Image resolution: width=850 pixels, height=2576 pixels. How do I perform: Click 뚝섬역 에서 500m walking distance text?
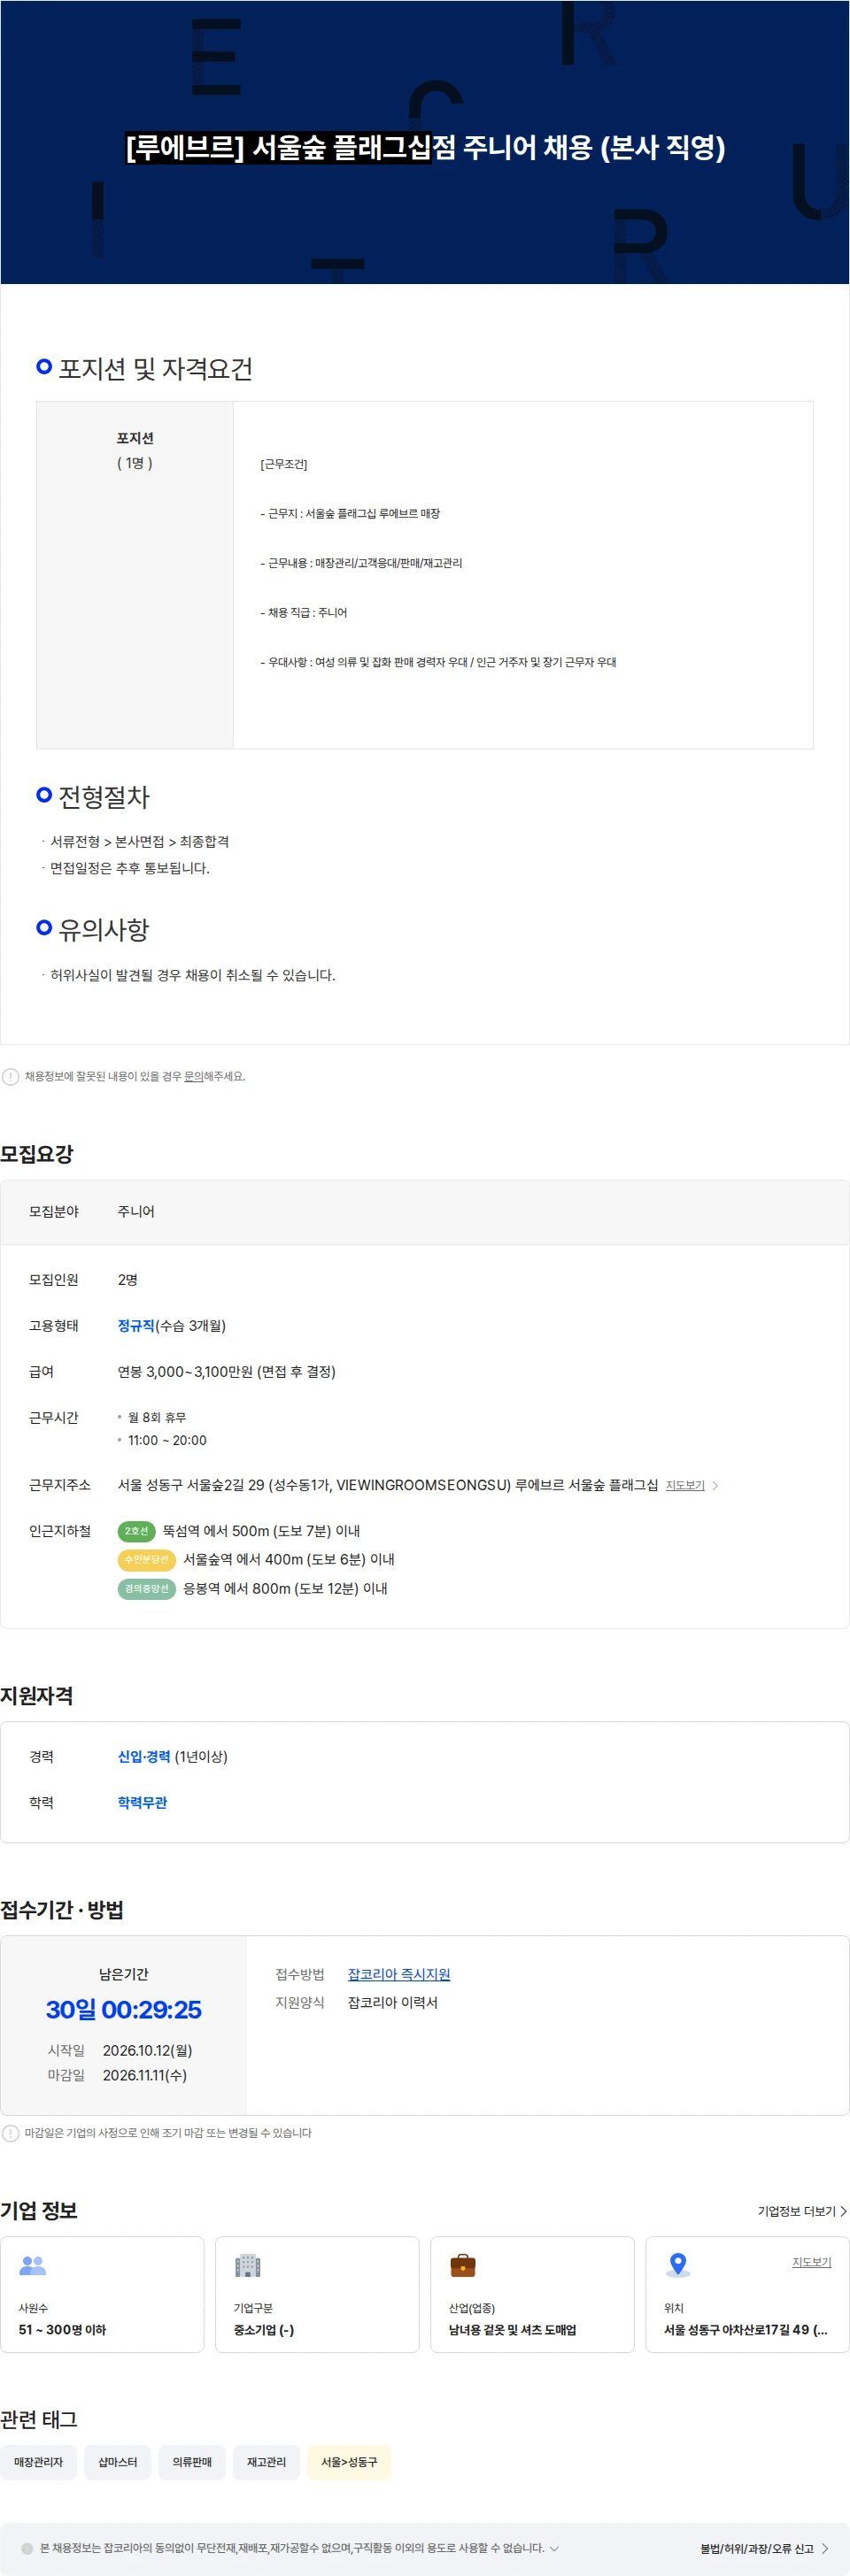coord(261,1531)
